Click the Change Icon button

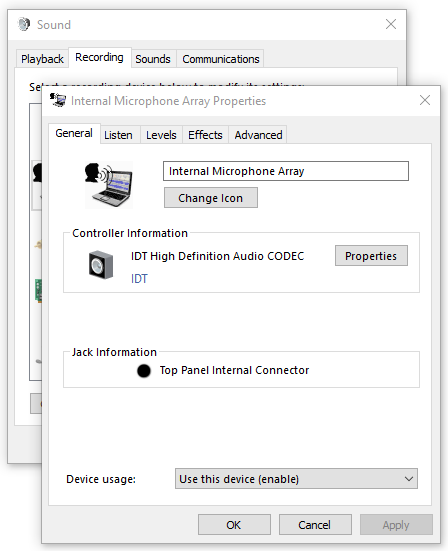(x=211, y=198)
